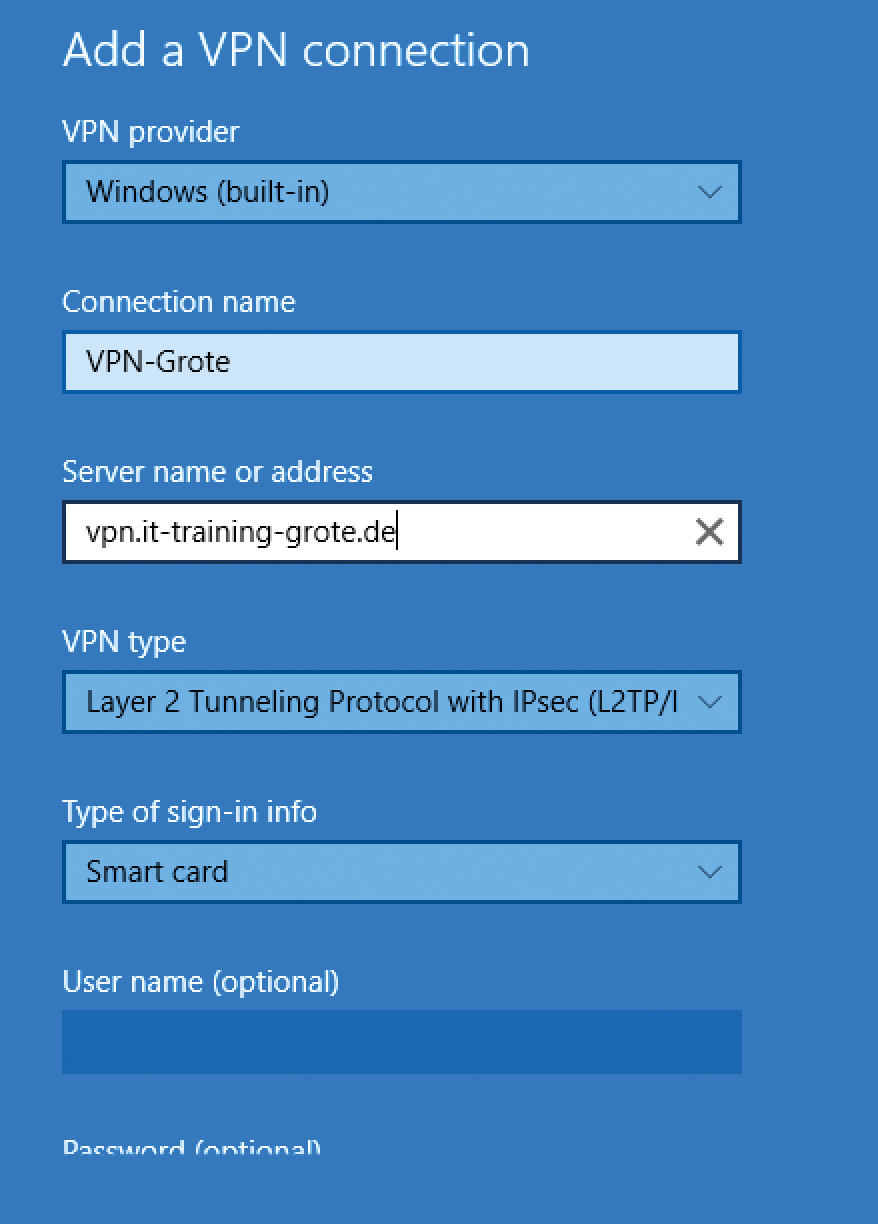The image size is (878, 1224).
Task: Place cursor after vpn.it-training-grote.de
Action: click(398, 532)
